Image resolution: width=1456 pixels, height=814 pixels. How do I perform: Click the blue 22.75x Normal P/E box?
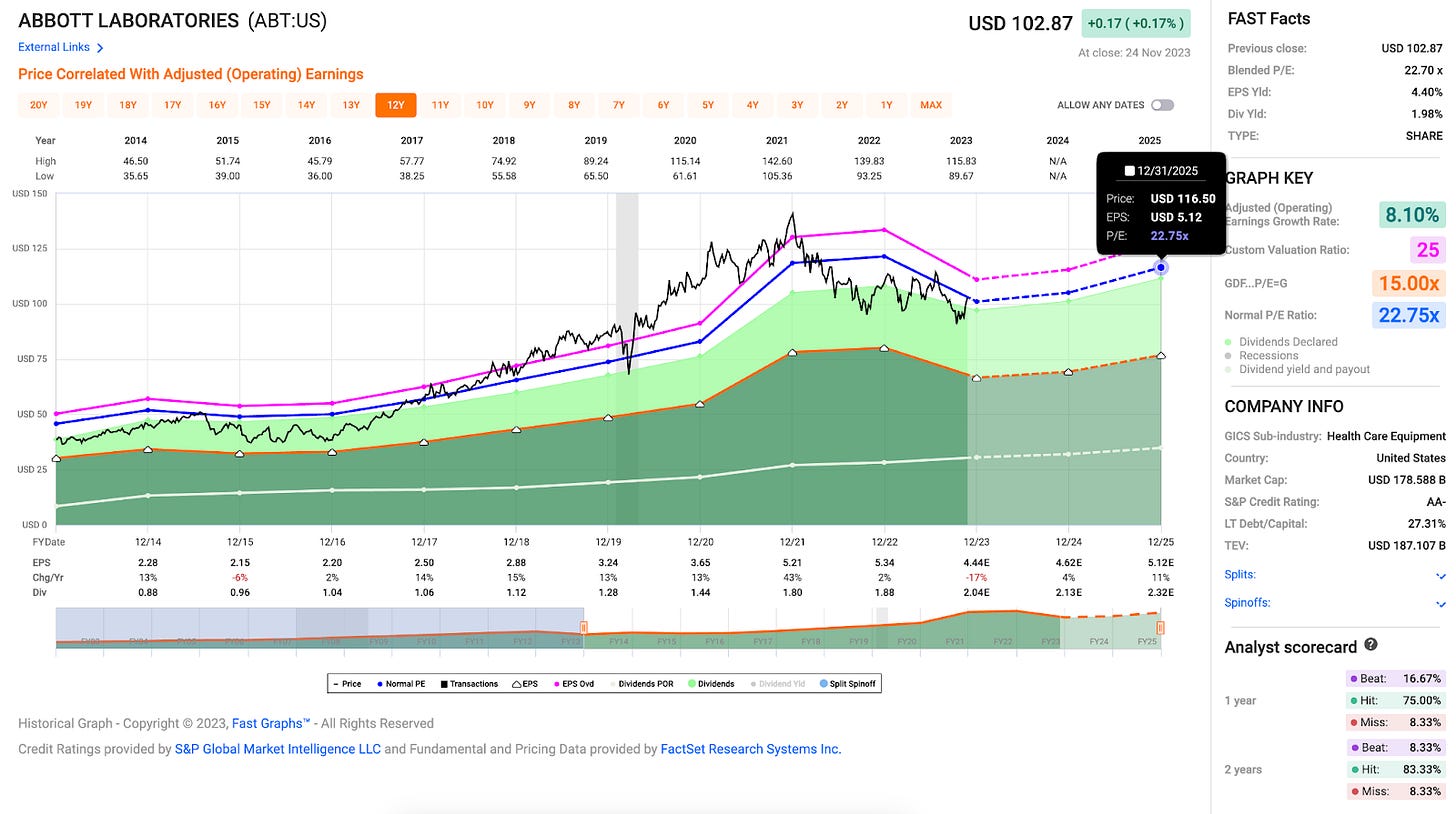pyautogui.click(x=1408, y=315)
